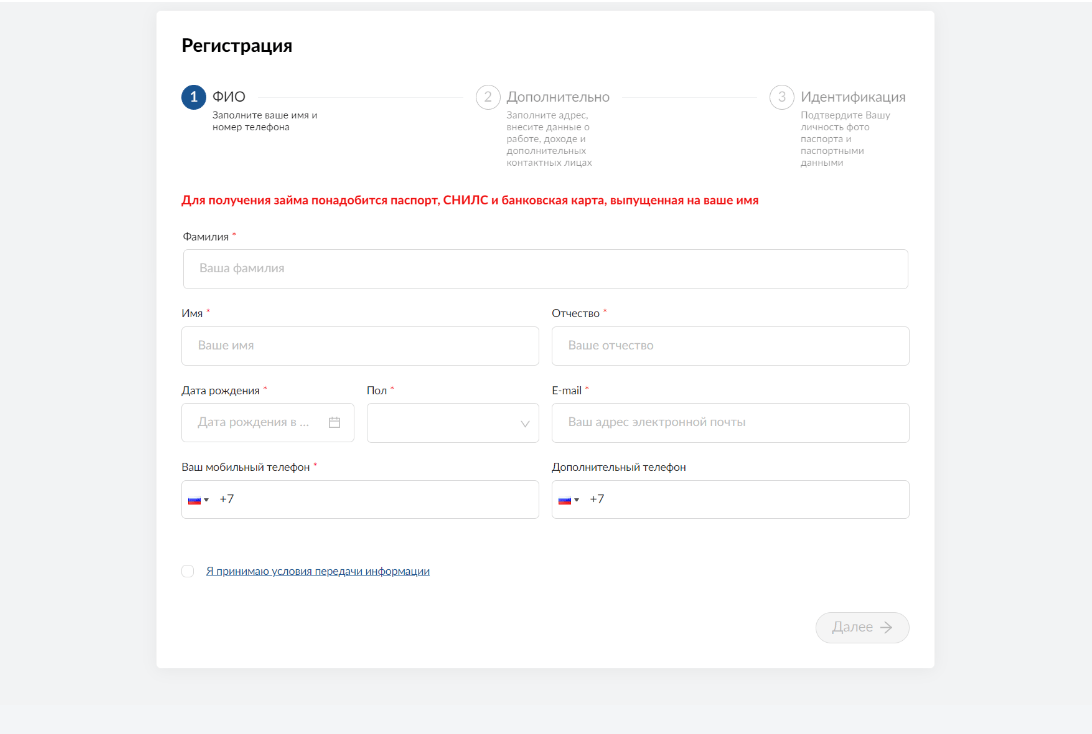Expand the Пол gender dropdown
This screenshot has width=1092, height=734.
coord(453,423)
